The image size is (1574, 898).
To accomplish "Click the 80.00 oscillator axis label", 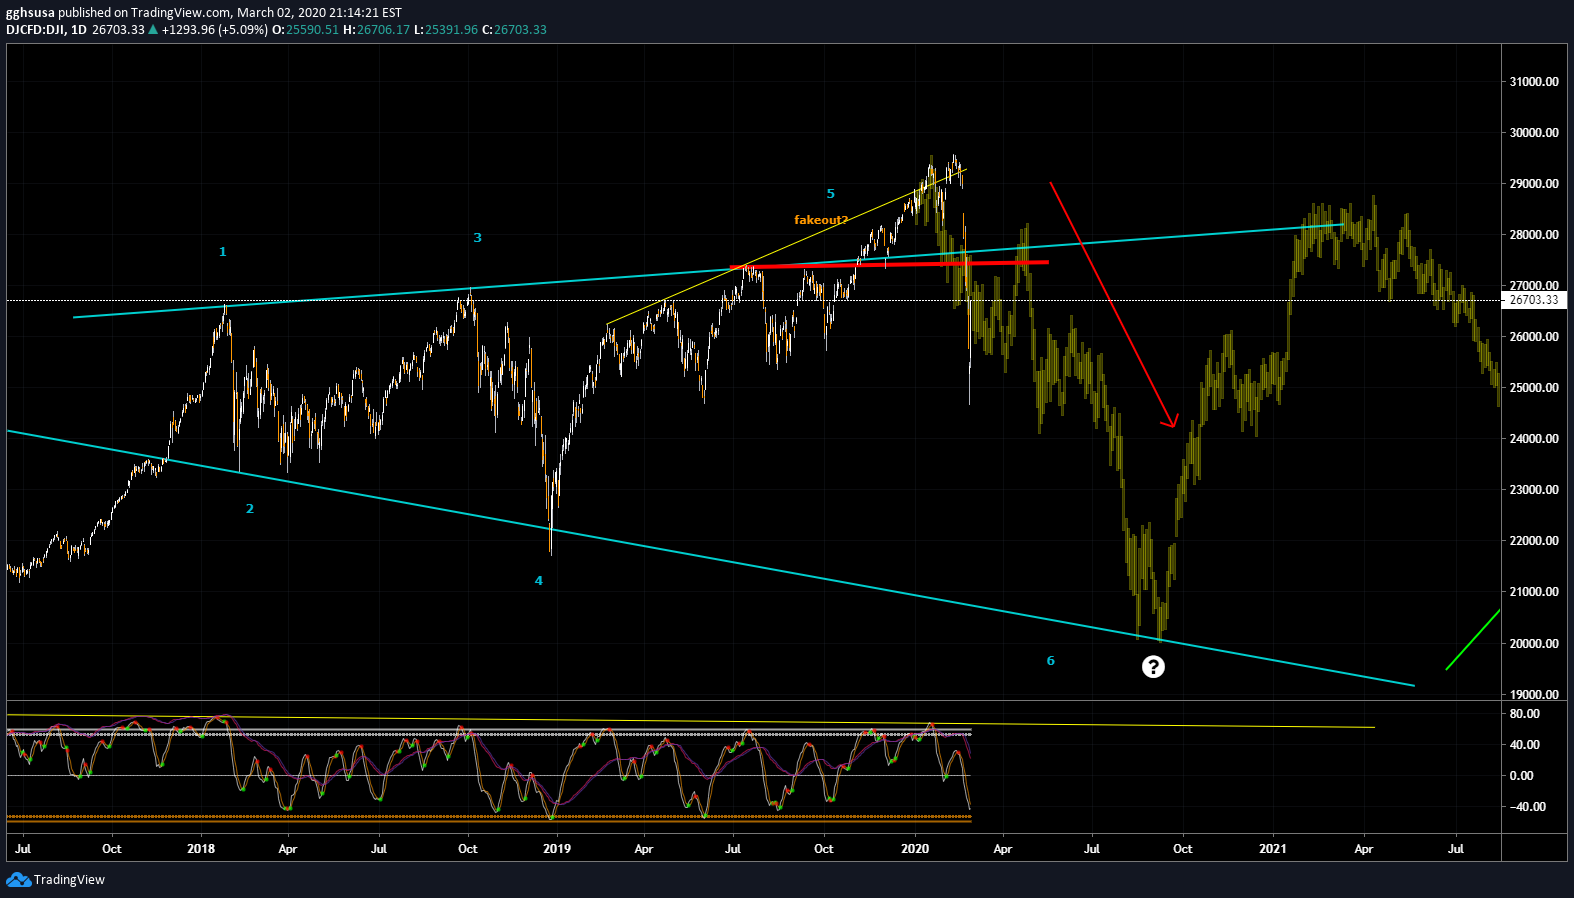I will pos(1525,714).
